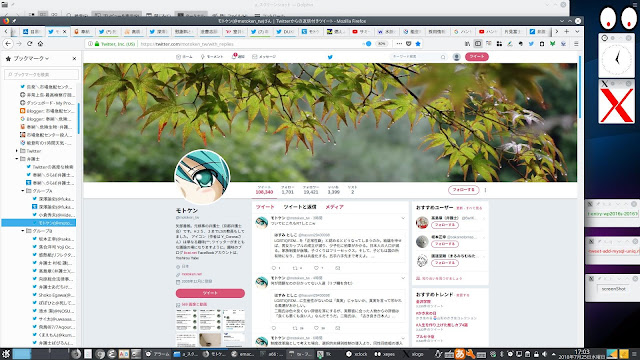Open Twitter モーメント moments link
This screenshot has height=360, width=640.
212,57
